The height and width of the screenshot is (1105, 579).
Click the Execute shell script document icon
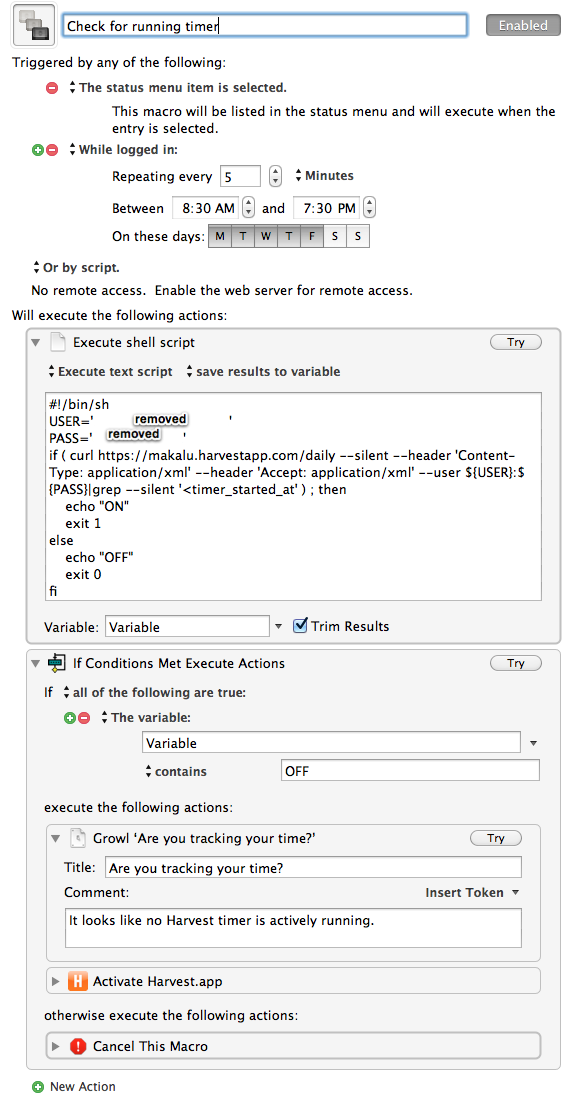(60, 342)
